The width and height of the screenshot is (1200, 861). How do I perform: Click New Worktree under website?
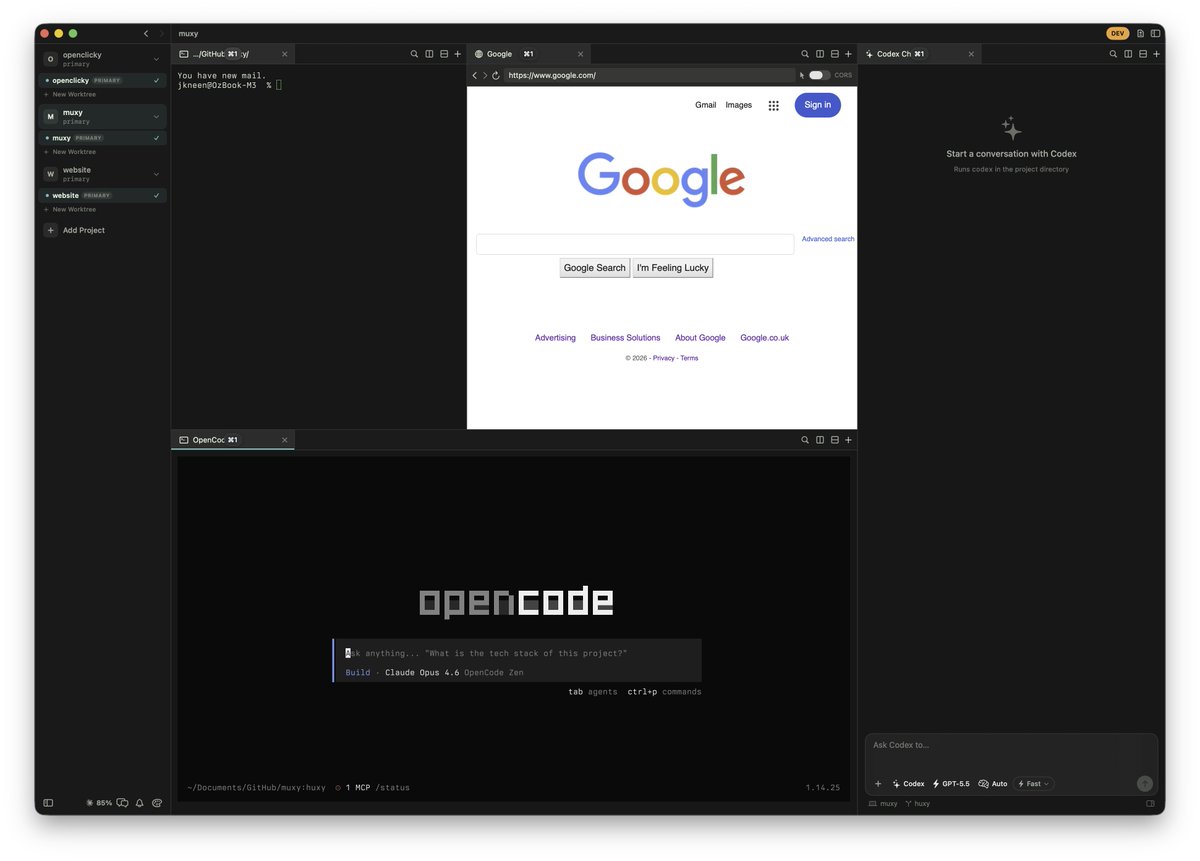[x=70, y=209]
